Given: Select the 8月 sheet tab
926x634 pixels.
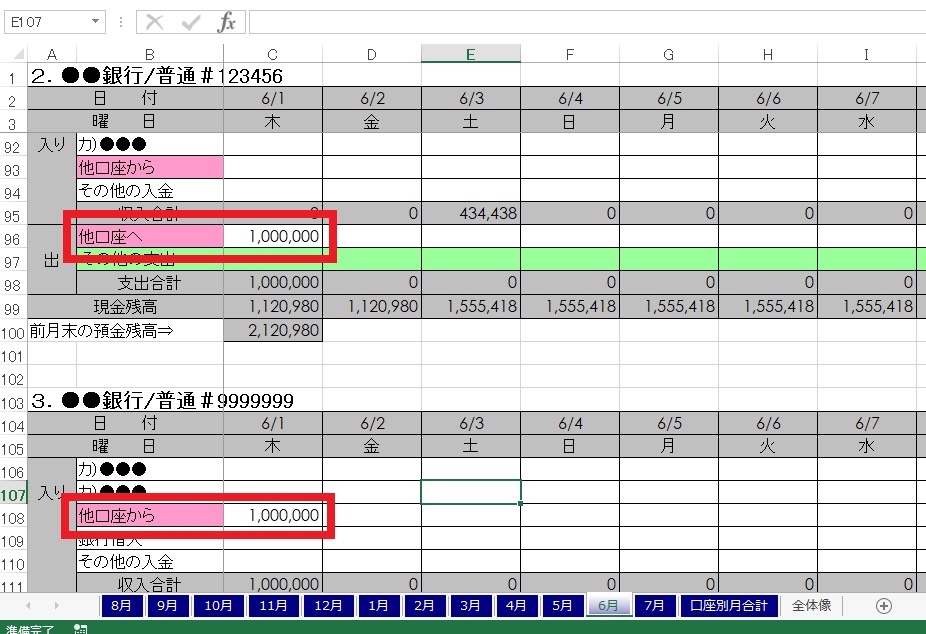Looking at the screenshot, I should click(x=120, y=605).
